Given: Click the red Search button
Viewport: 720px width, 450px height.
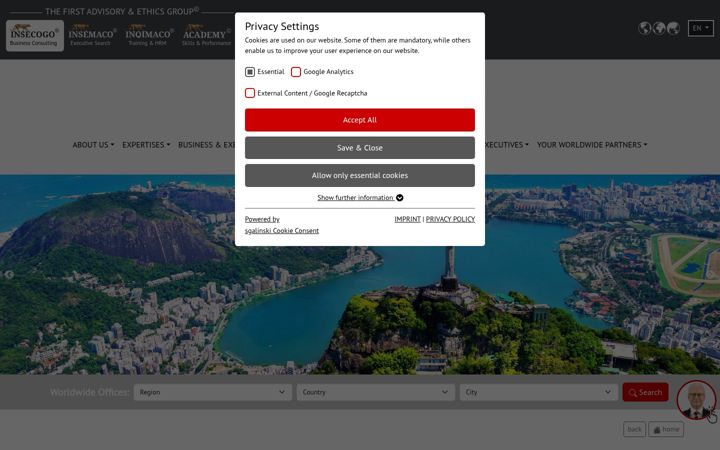Looking at the screenshot, I should [x=645, y=392].
